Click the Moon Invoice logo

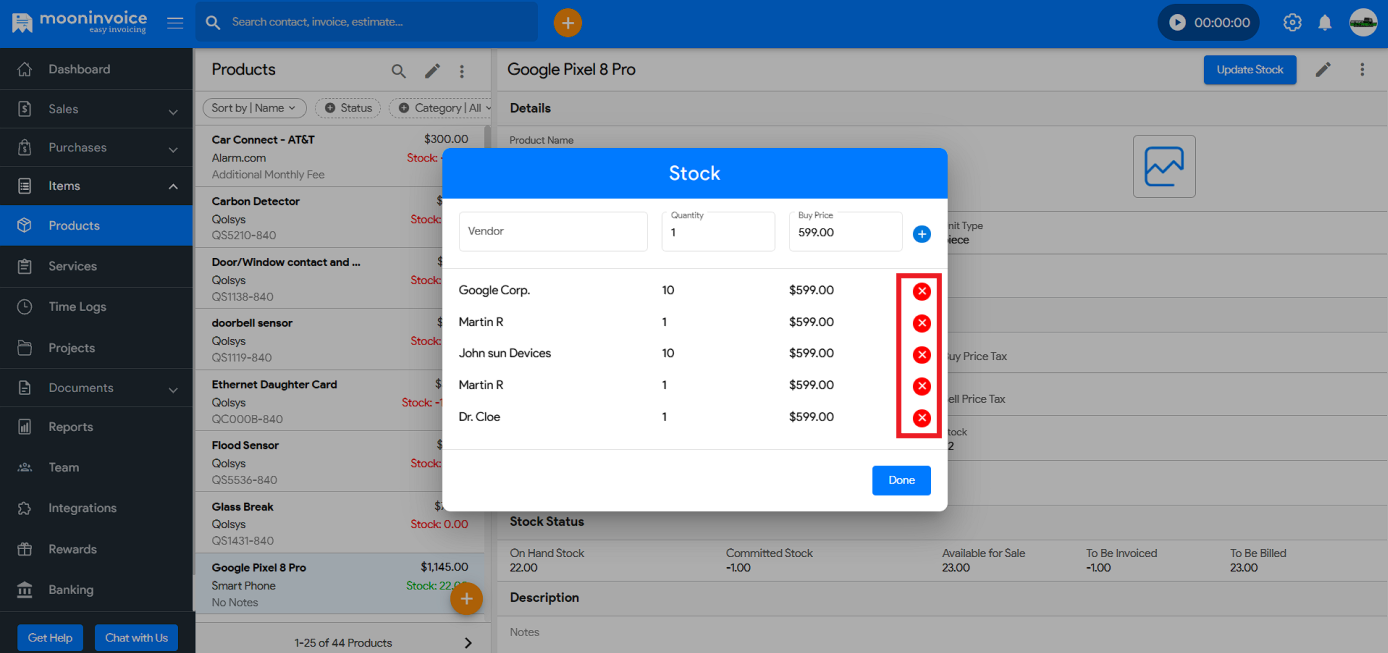click(x=79, y=22)
